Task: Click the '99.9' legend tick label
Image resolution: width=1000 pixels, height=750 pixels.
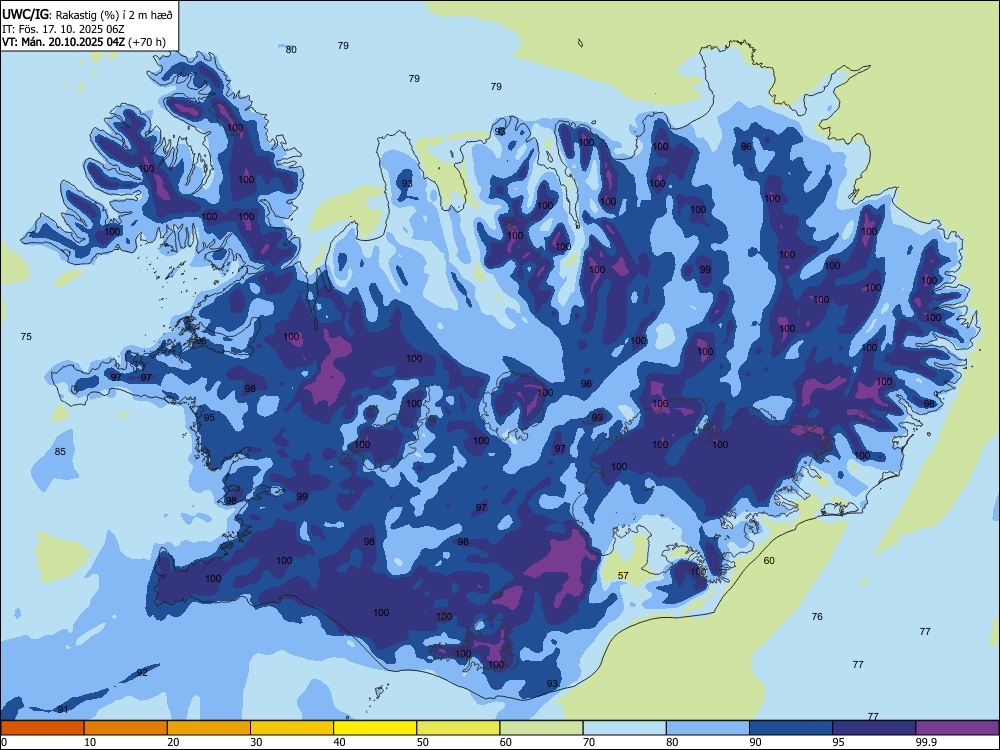Action: click(926, 742)
